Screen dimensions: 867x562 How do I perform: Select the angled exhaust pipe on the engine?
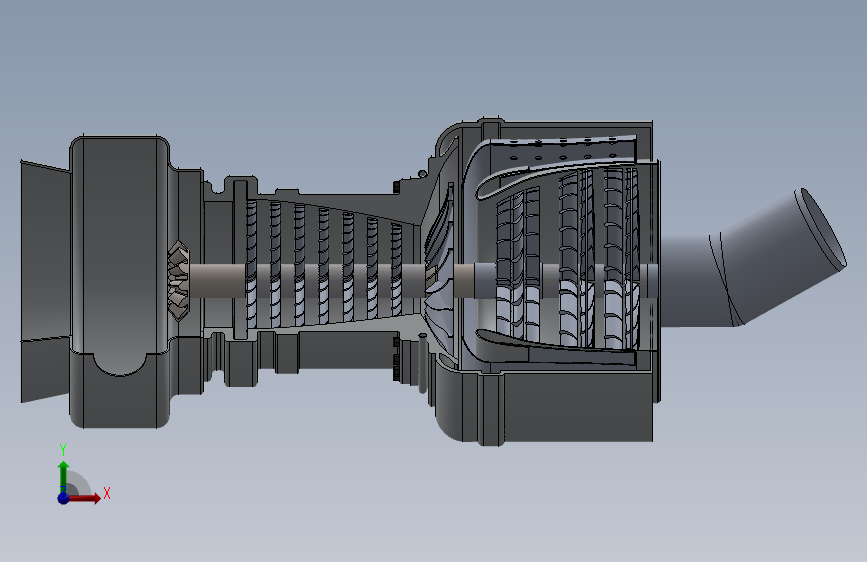point(753,258)
